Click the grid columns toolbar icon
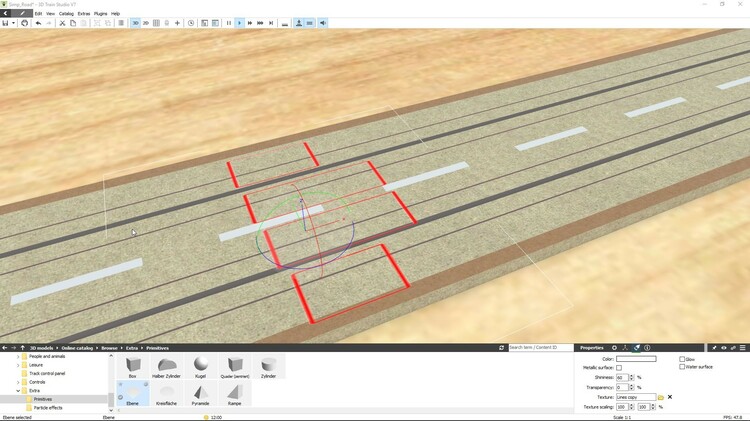 point(156,23)
